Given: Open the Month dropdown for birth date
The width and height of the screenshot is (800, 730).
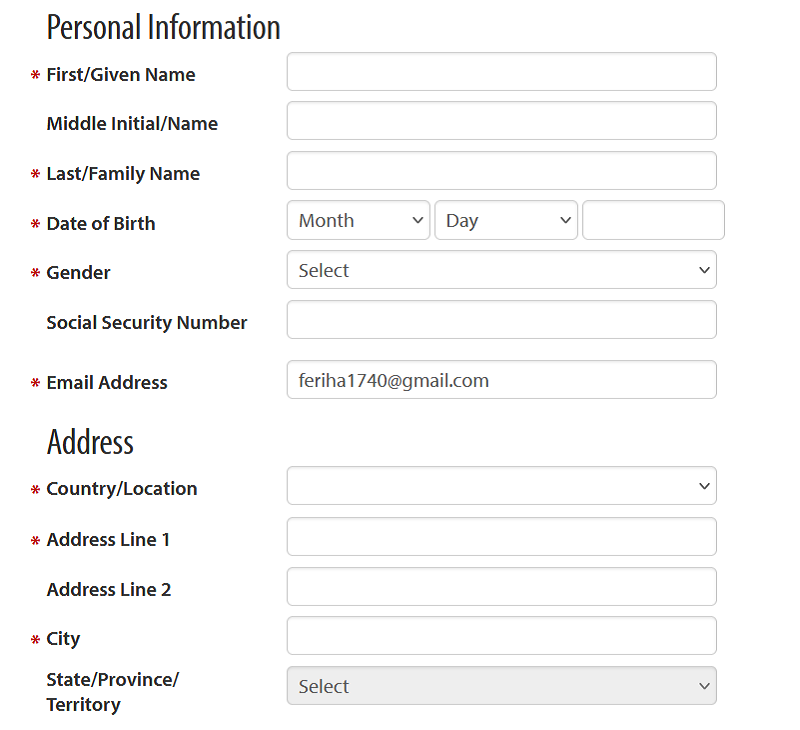Looking at the screenshot, I should (x=358, y=220).
